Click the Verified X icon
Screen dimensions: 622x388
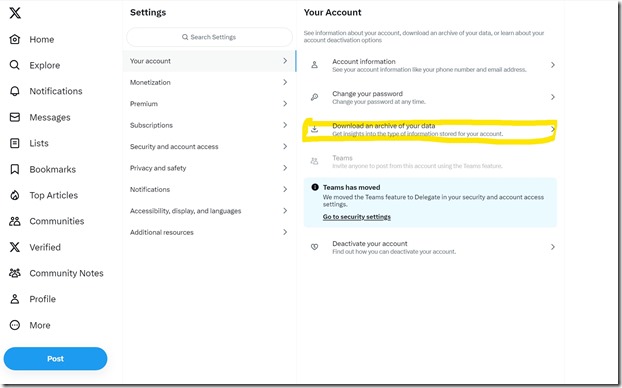click(15, 247)
